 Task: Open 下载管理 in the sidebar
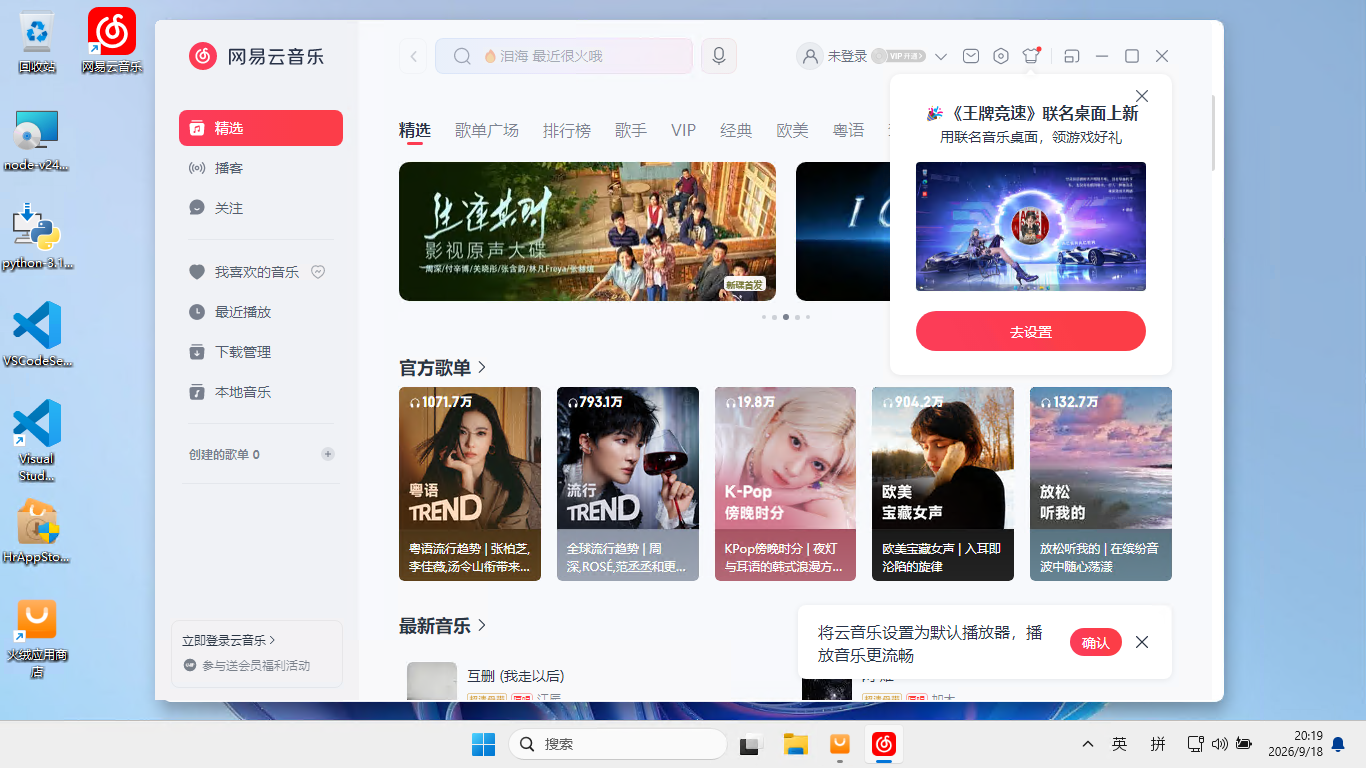[x=261, y=352]
